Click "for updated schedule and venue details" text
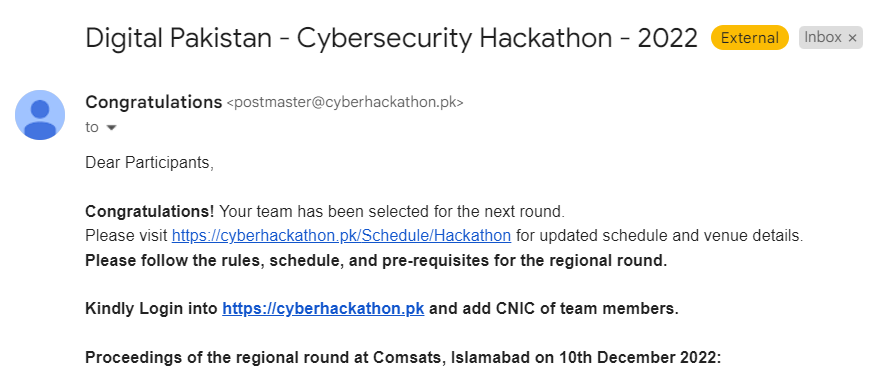Image resolution: width=888 pixels, height=373 pixels. 660,235
